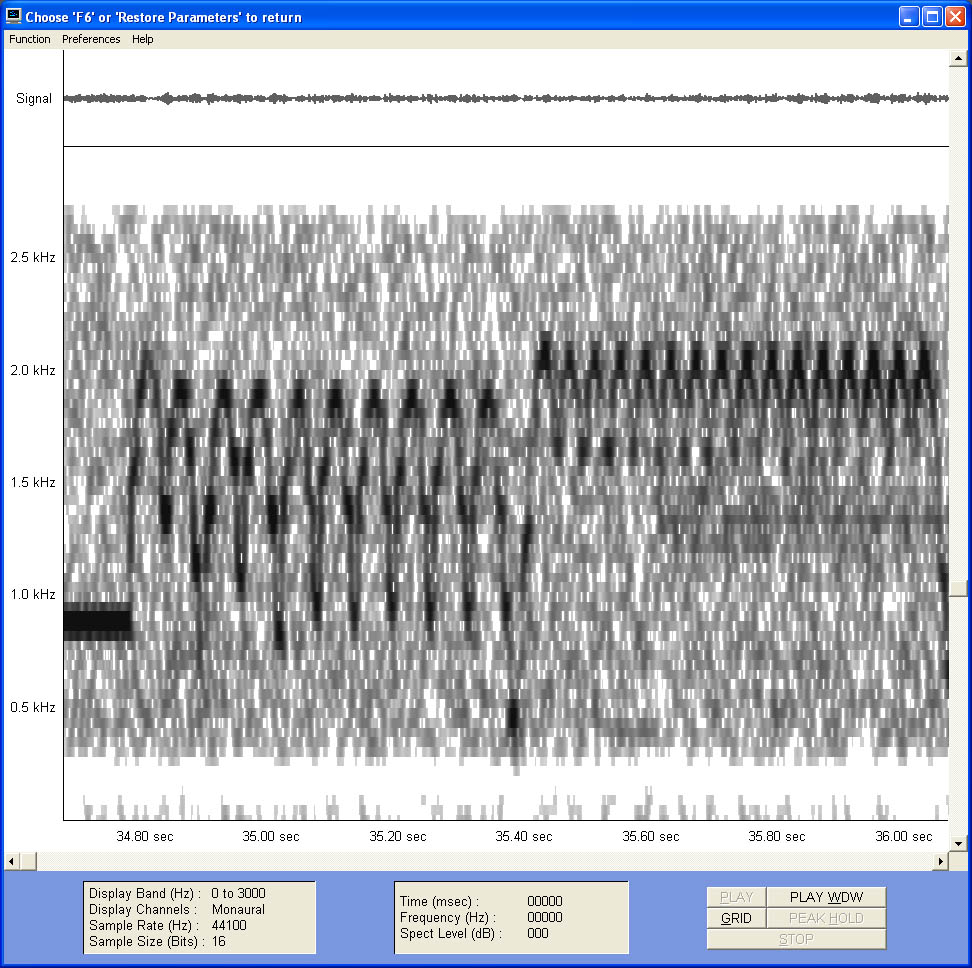Click the Spect Level (dB) readout value
This screenshot has height=968, width=972.
click(x=538, y=933)
